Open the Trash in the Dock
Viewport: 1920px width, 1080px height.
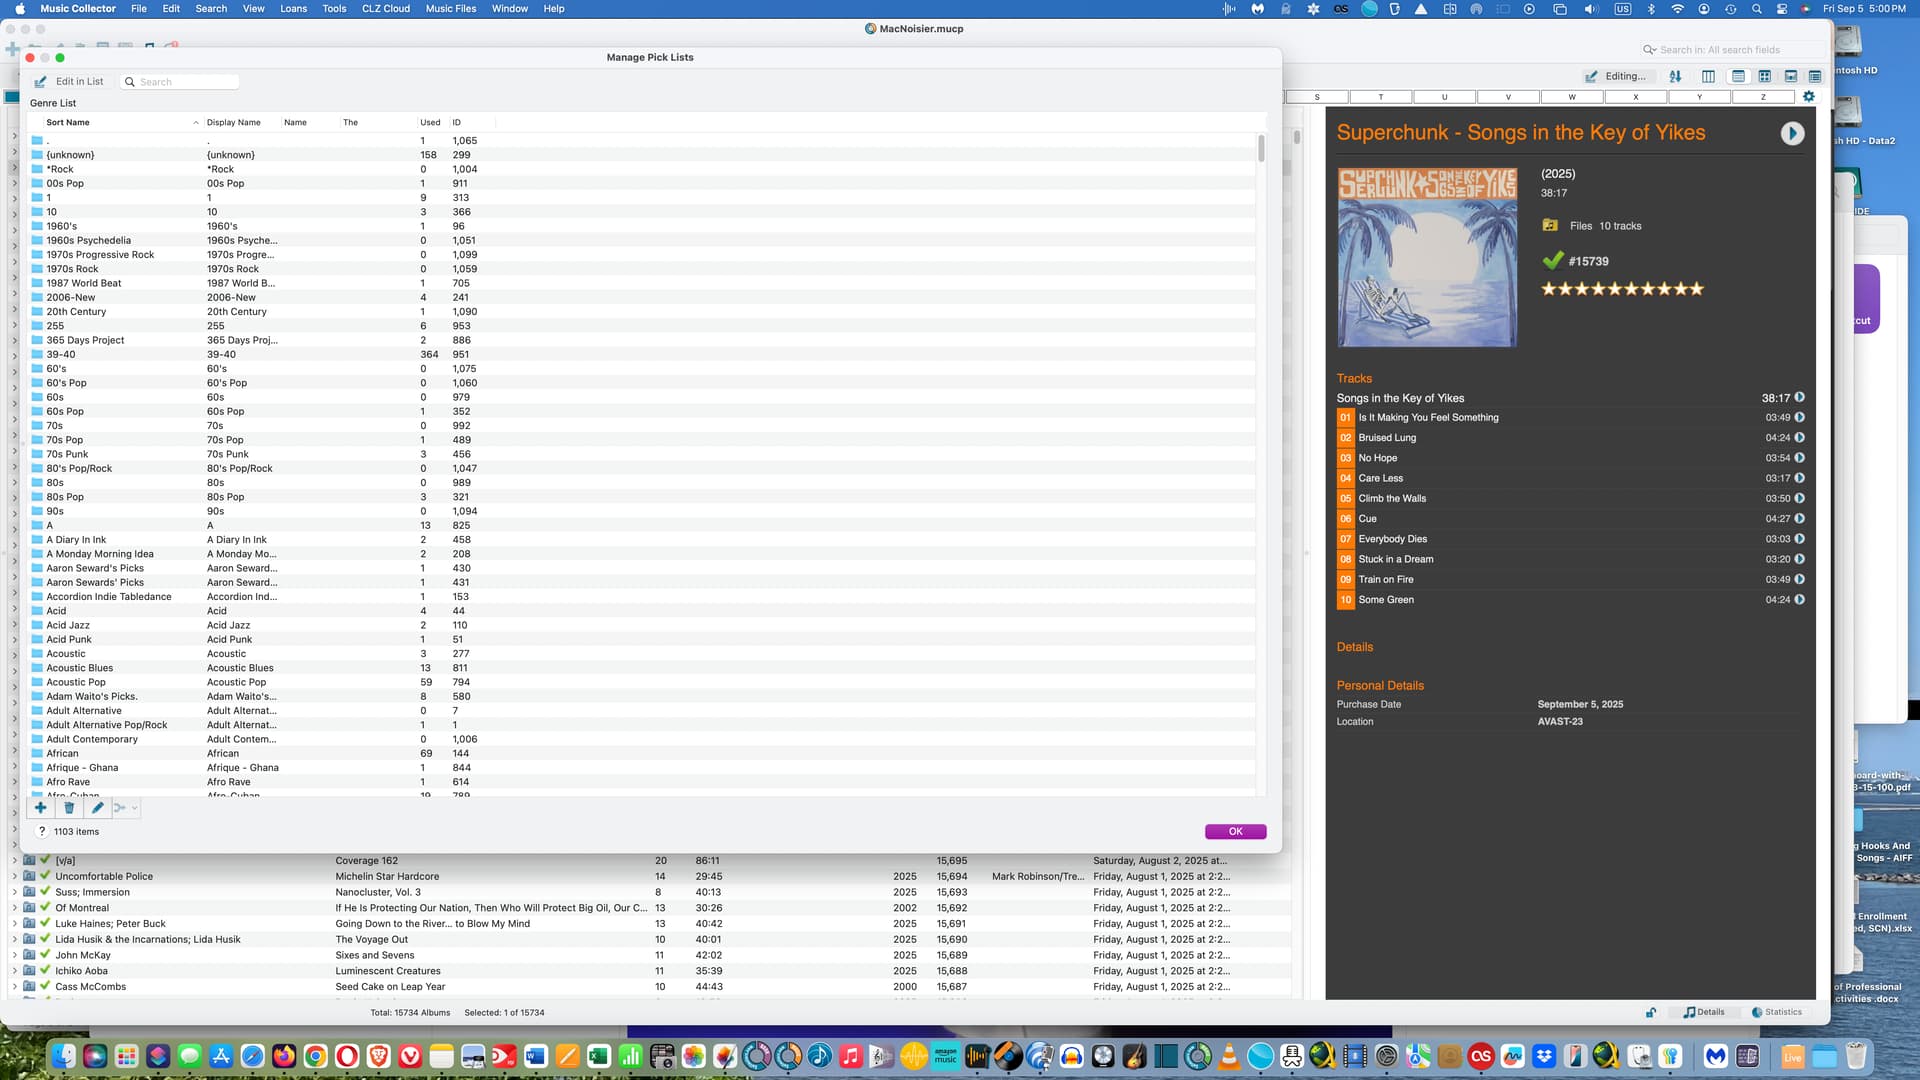pos(1856,1056)
